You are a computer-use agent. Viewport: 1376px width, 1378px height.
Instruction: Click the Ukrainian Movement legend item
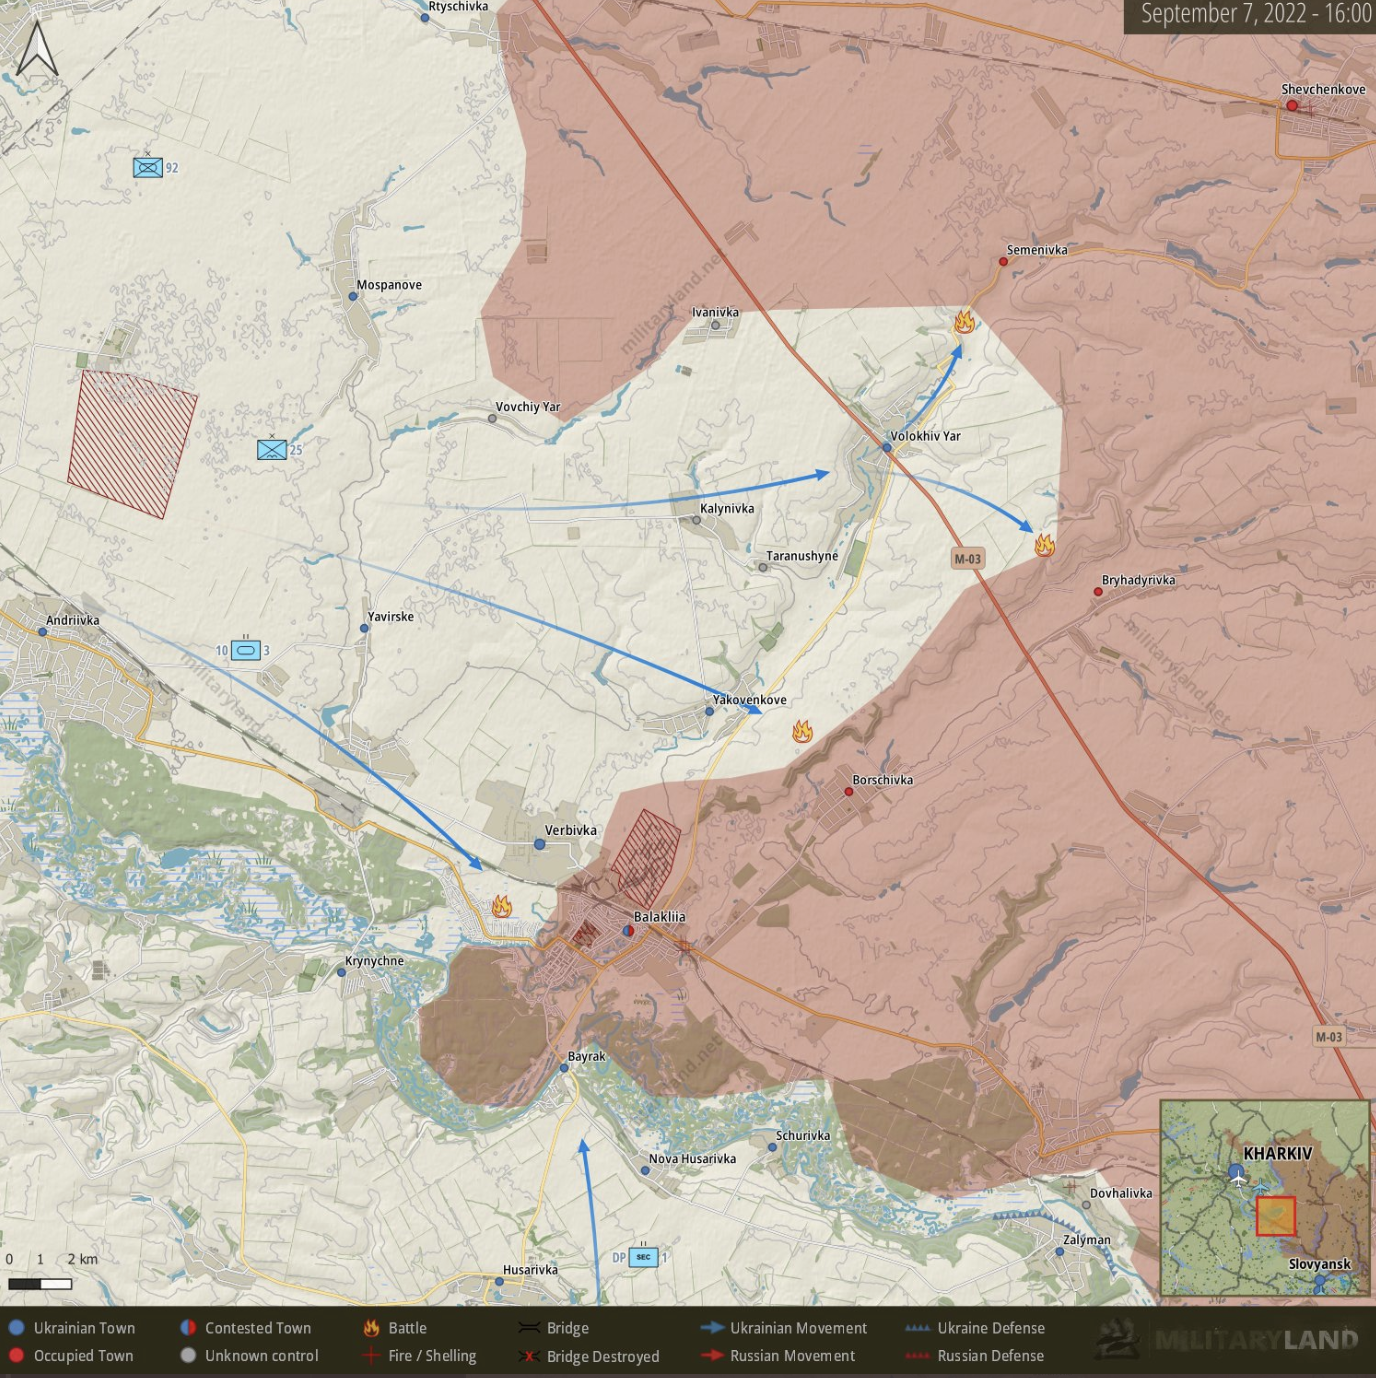click(x=785, y=1328)
